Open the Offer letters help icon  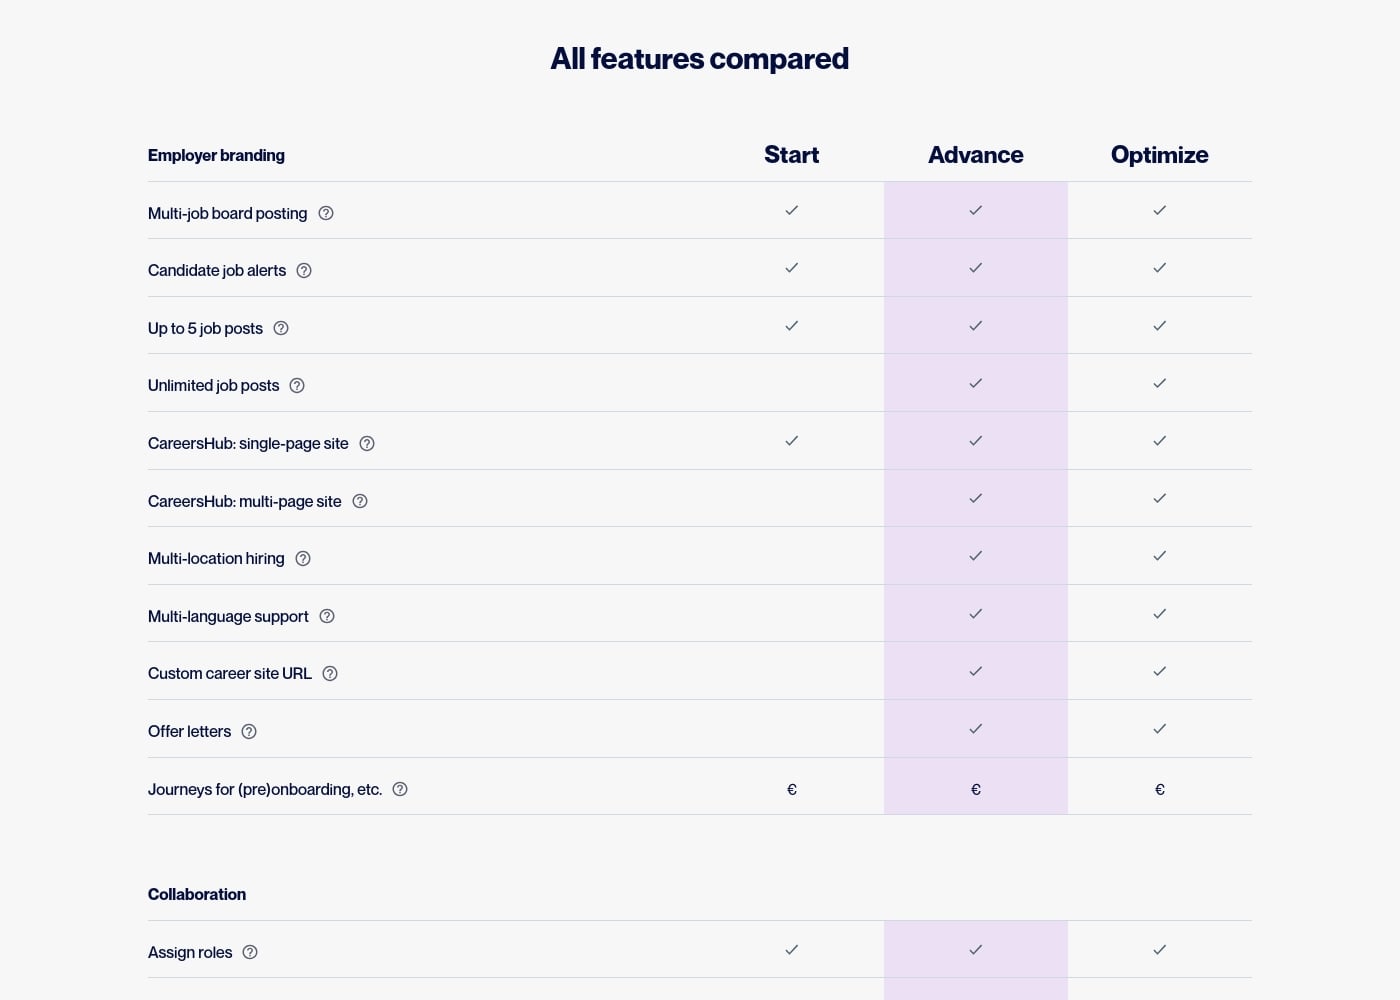(249, 732)
